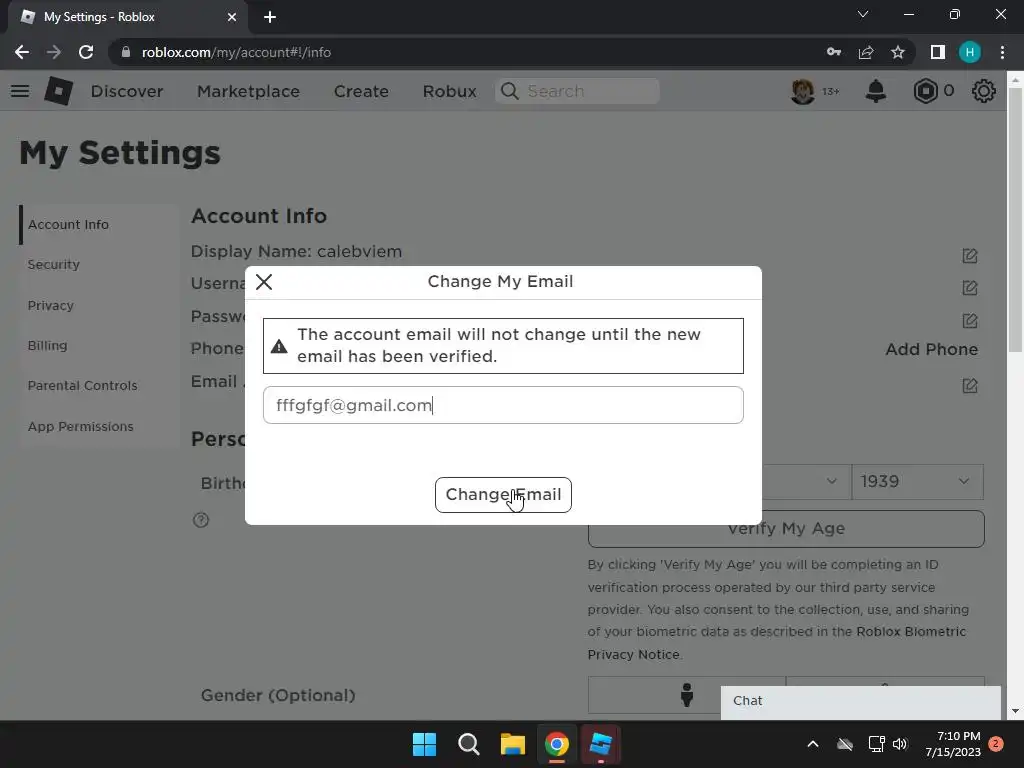Open the settings gear icon
The image size is (1024, 768).
(x=984, y=91)
